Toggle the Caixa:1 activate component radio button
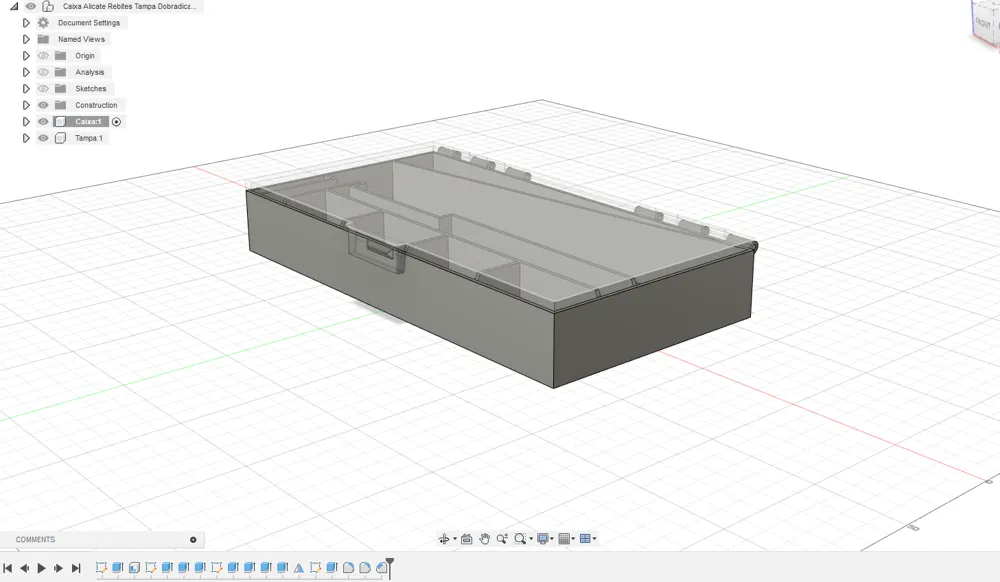Screen dimensions: 1000x582 pyautogui.click(x=117, y=122)
